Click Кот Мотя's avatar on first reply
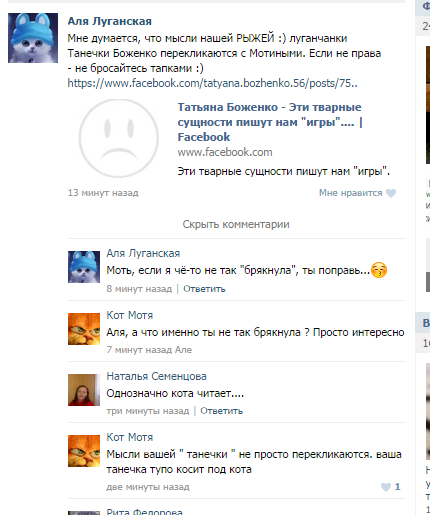The image size is (430, 515). (x=84, y=329)
